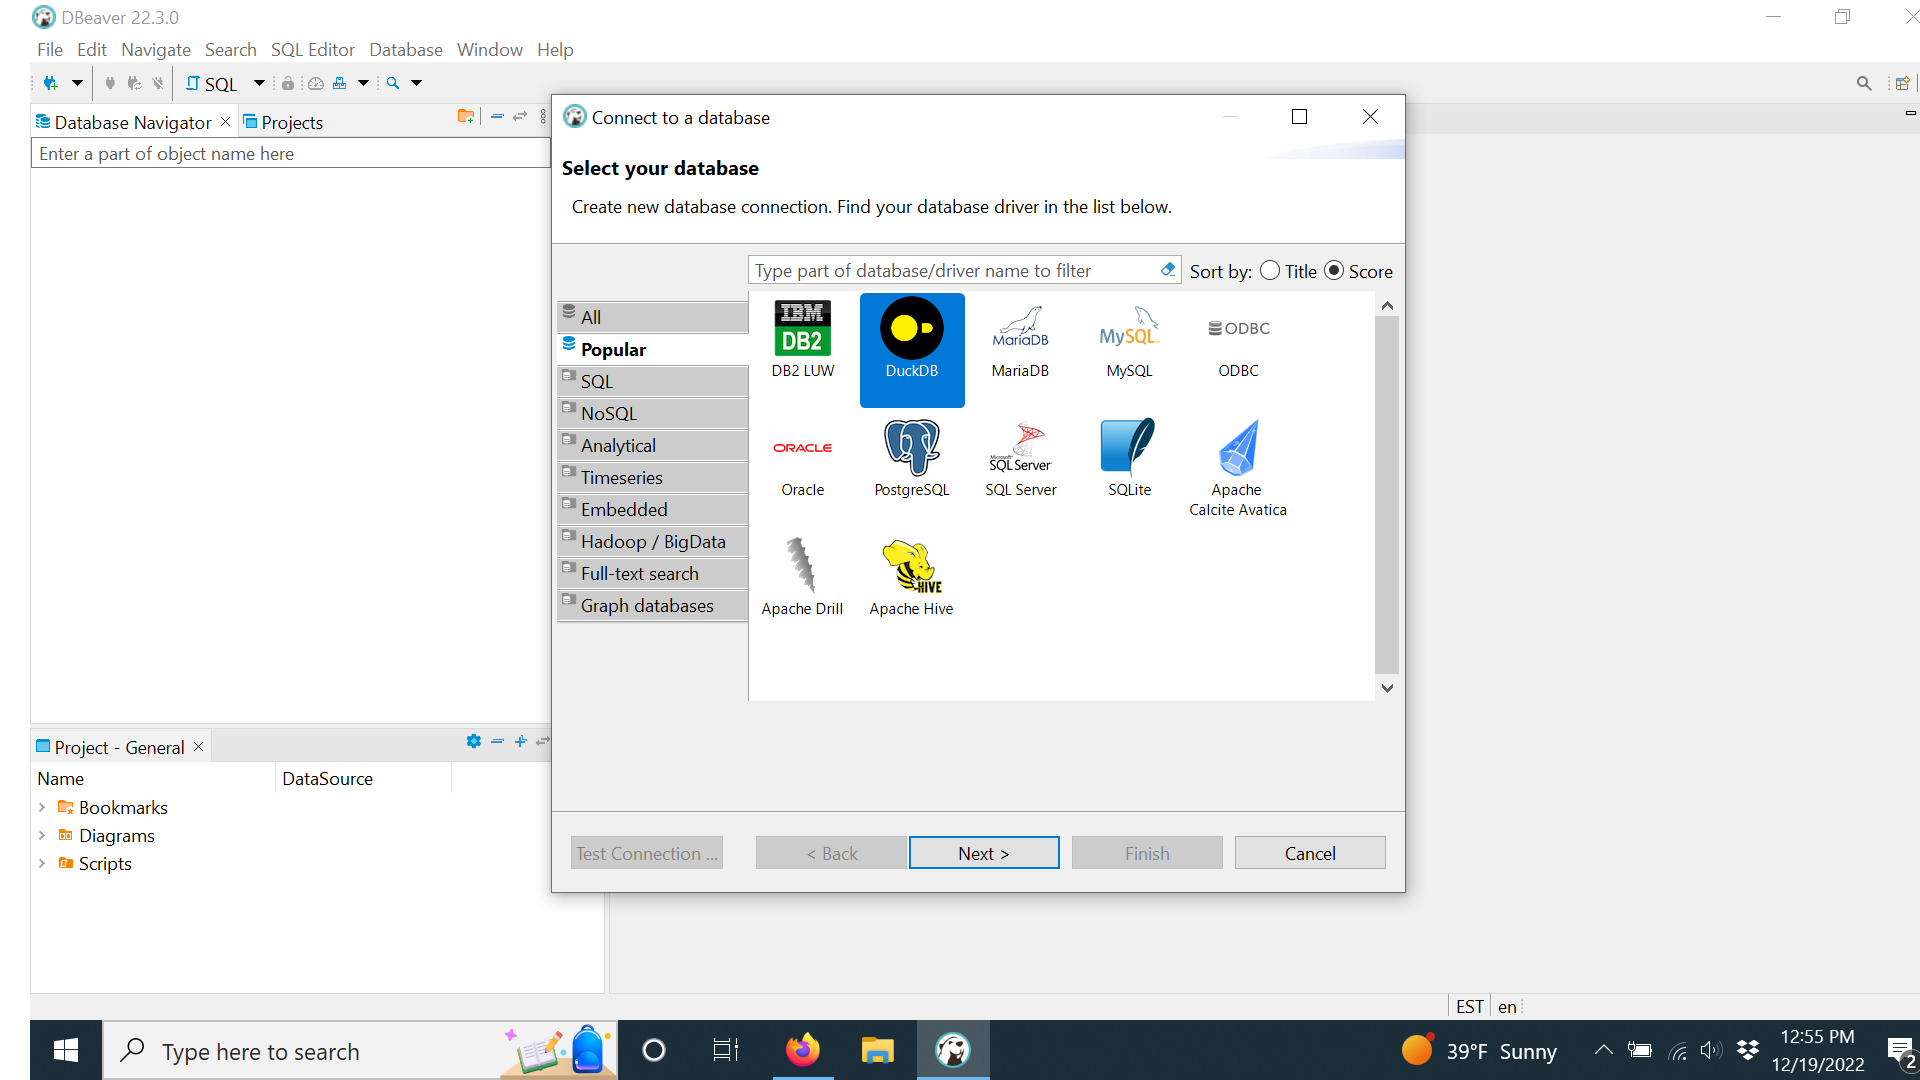The width and height of the screenshot is (1920, 1080).
Task: Open the Database menu
Action: (405, 49)
